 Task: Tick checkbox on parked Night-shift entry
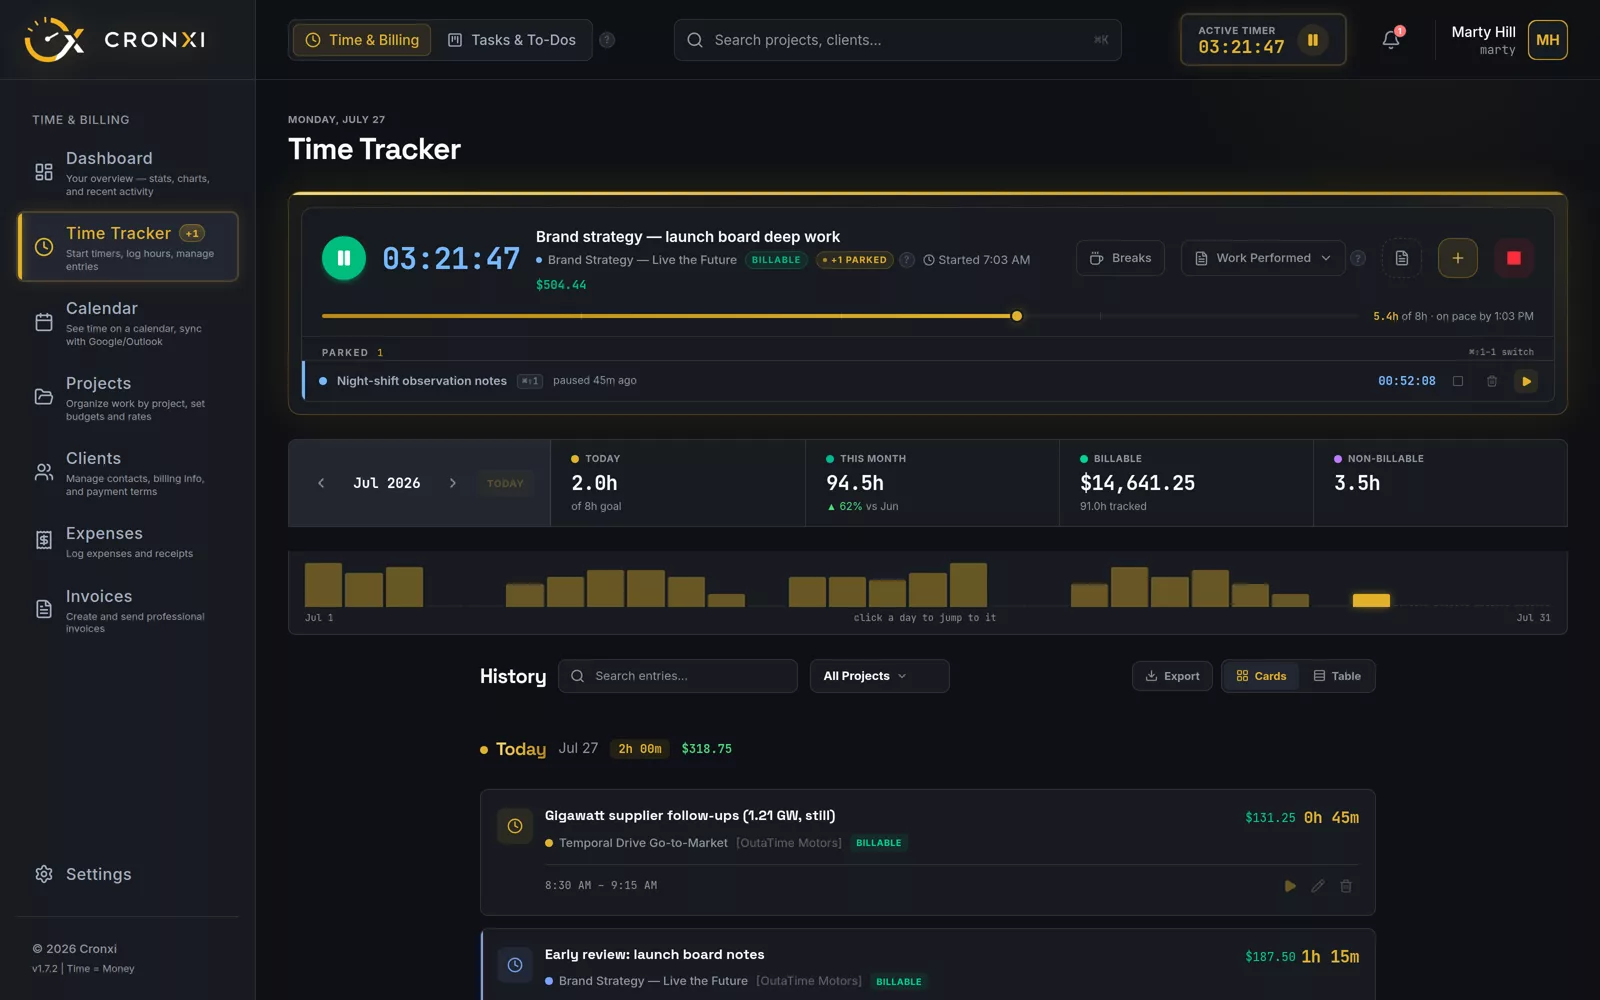coord(1458,381)
